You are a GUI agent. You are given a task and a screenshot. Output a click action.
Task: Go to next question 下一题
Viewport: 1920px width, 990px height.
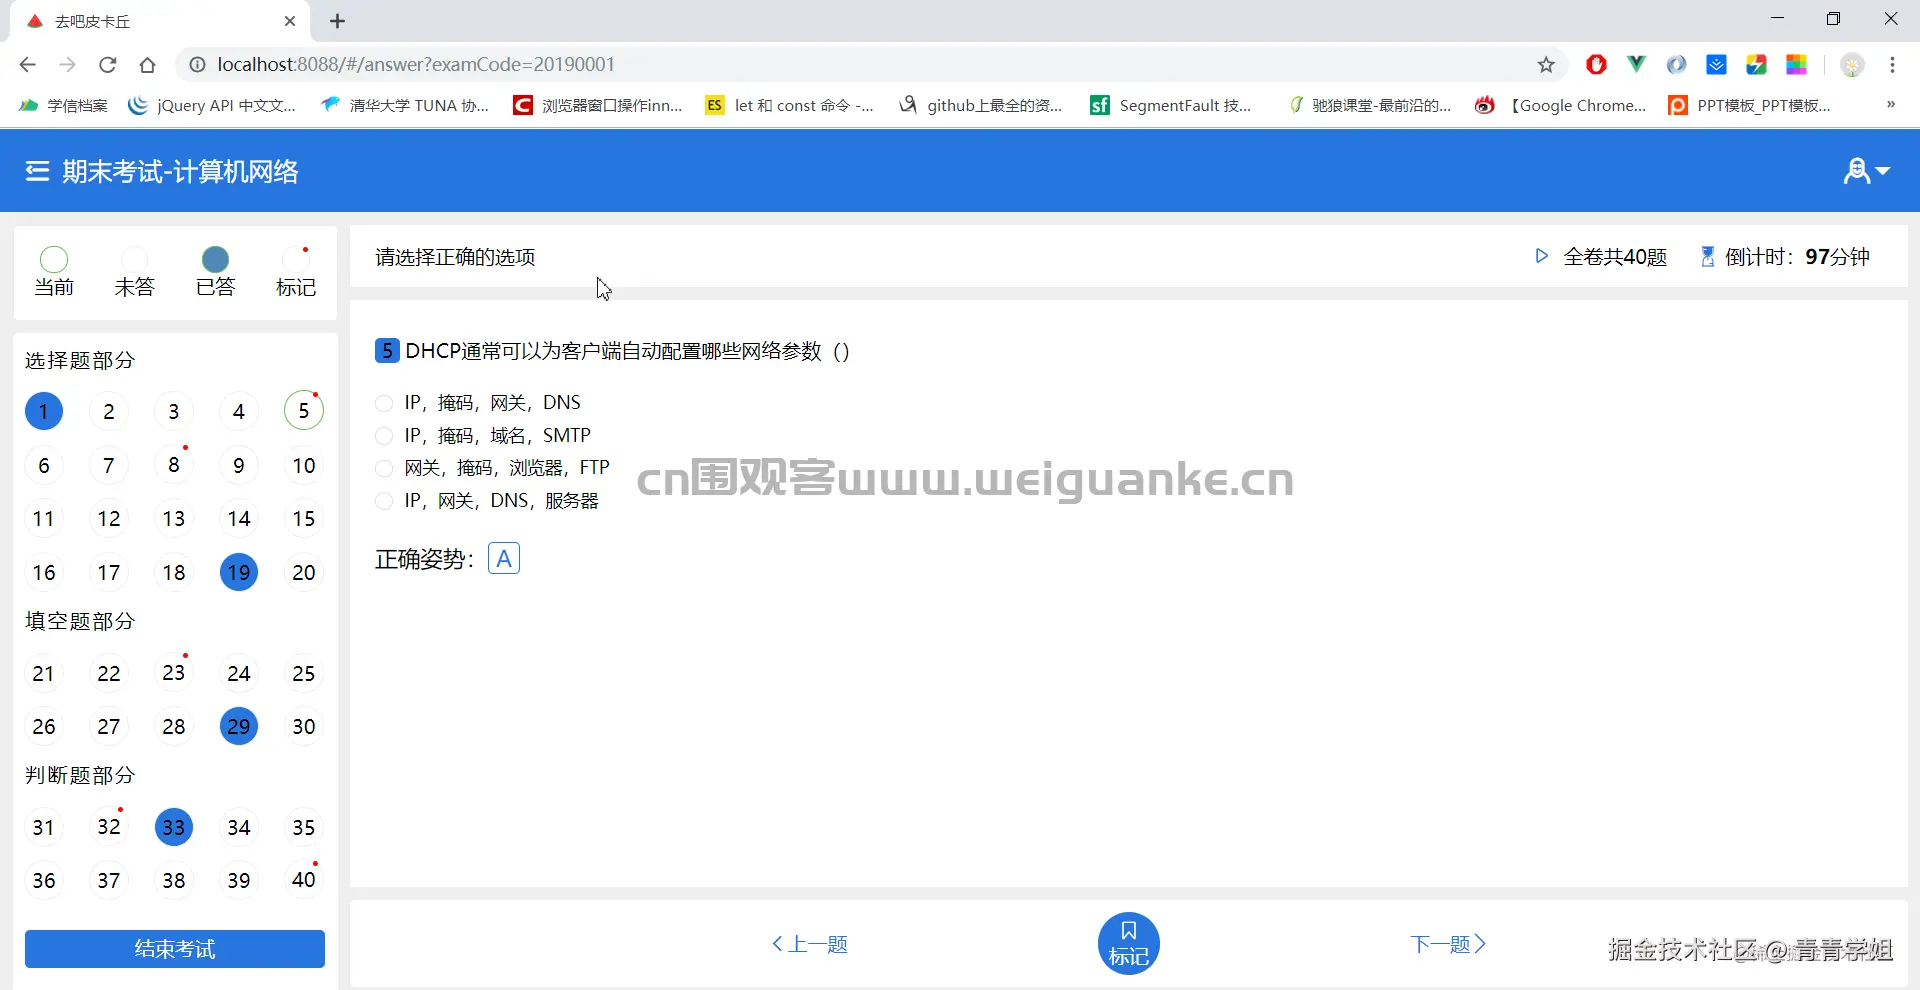coord(1448,944)
